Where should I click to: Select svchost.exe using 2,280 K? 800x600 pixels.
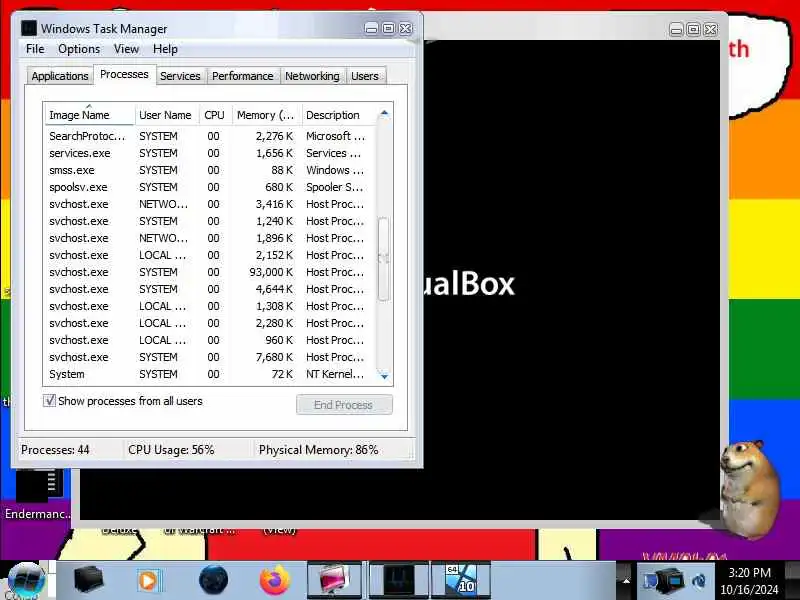click(209, 323)
